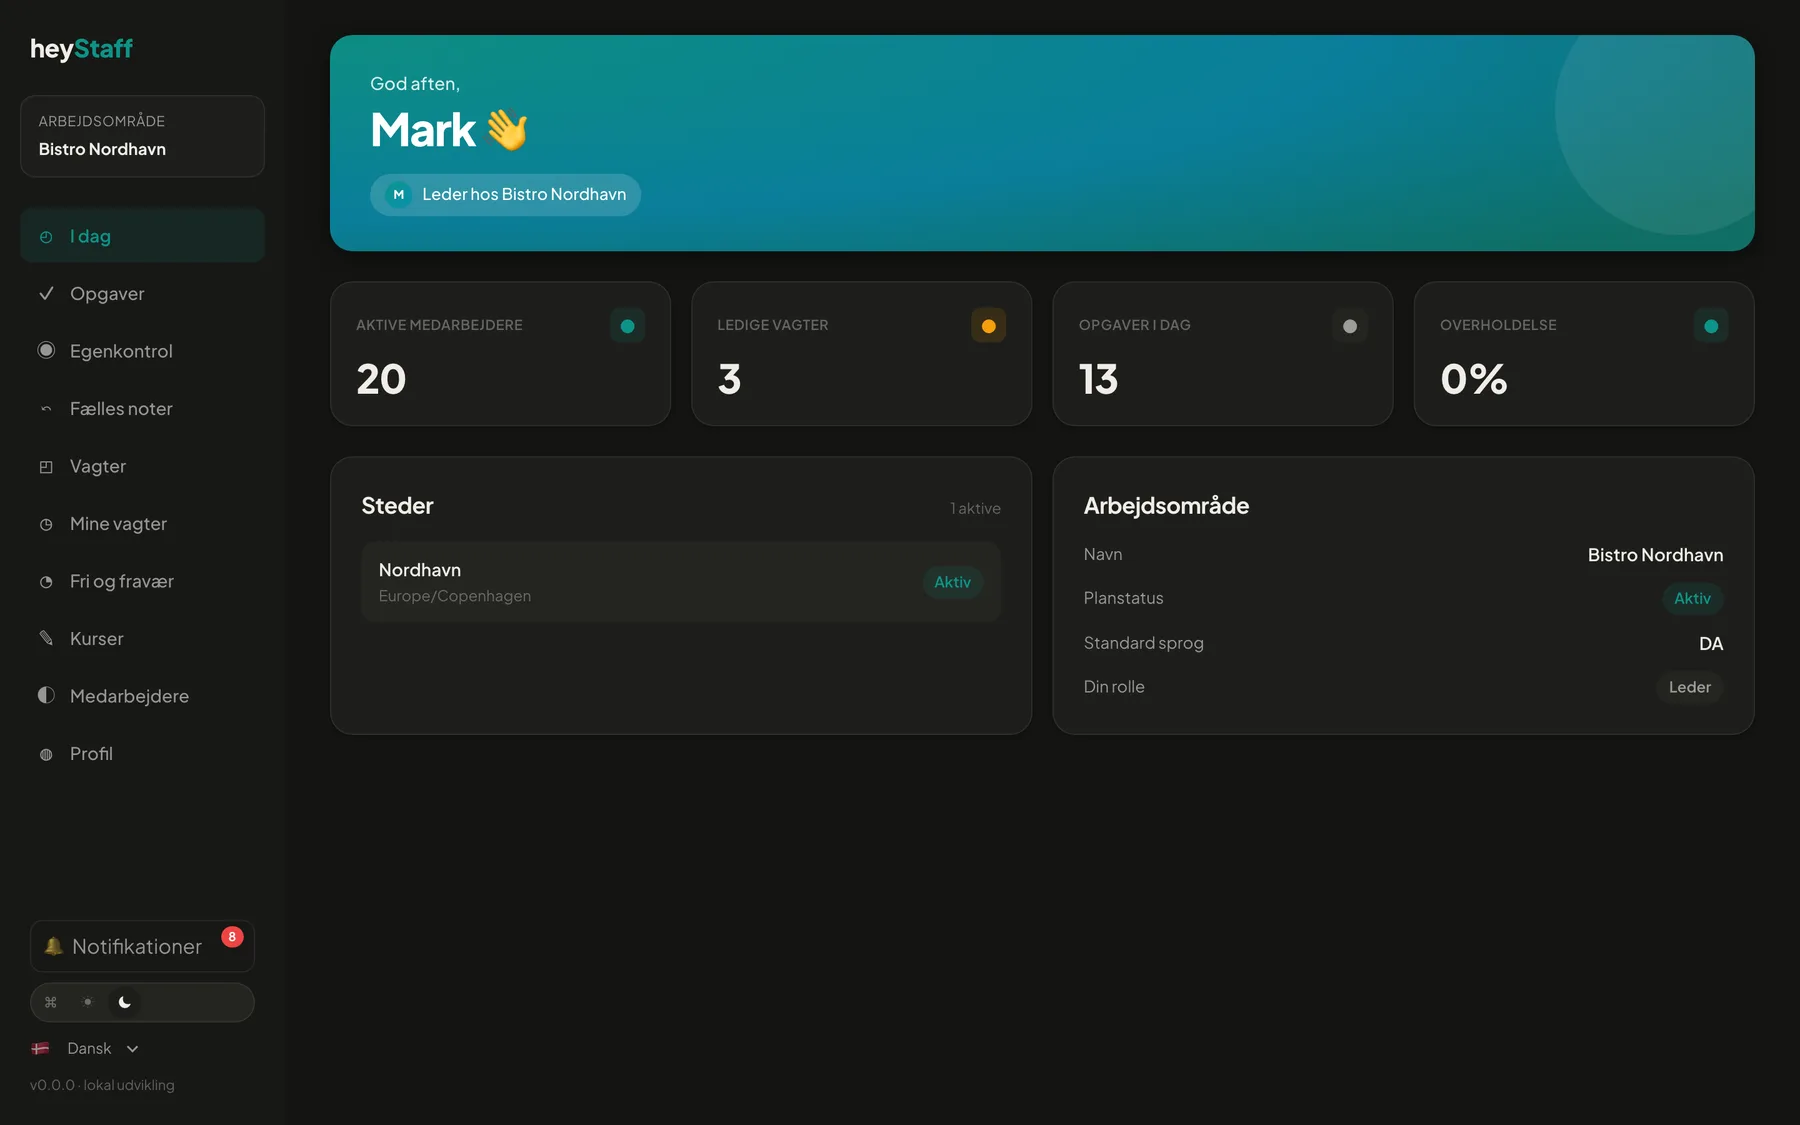Open Fælles noter in the sidebar
The height and width of the screenshot is (1125, 1800).
[142, 409]
